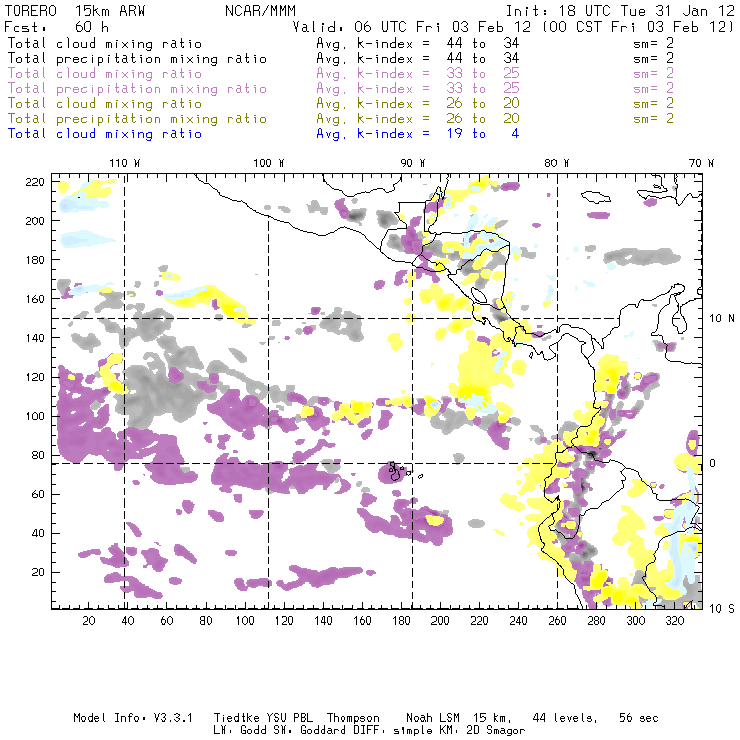
Task: Click the blue 'Avg. k-index = 19 to 4' text
Action: click(x=418, y=134)
